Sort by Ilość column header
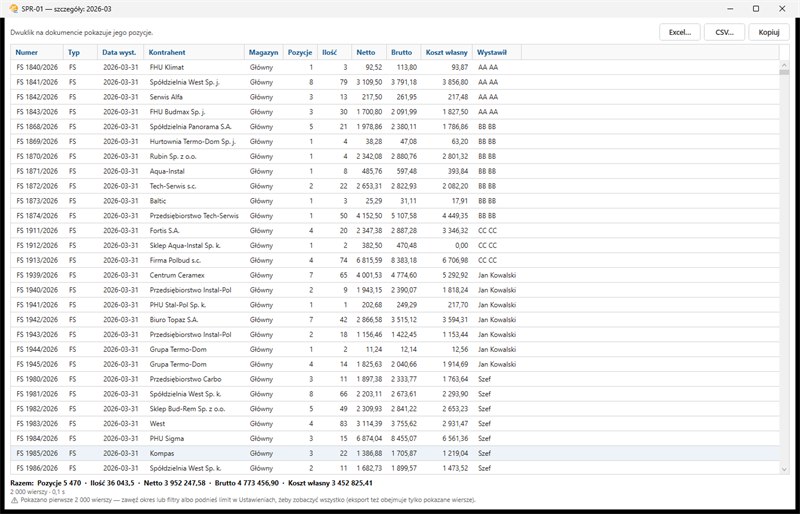 (x=334, y=52)
